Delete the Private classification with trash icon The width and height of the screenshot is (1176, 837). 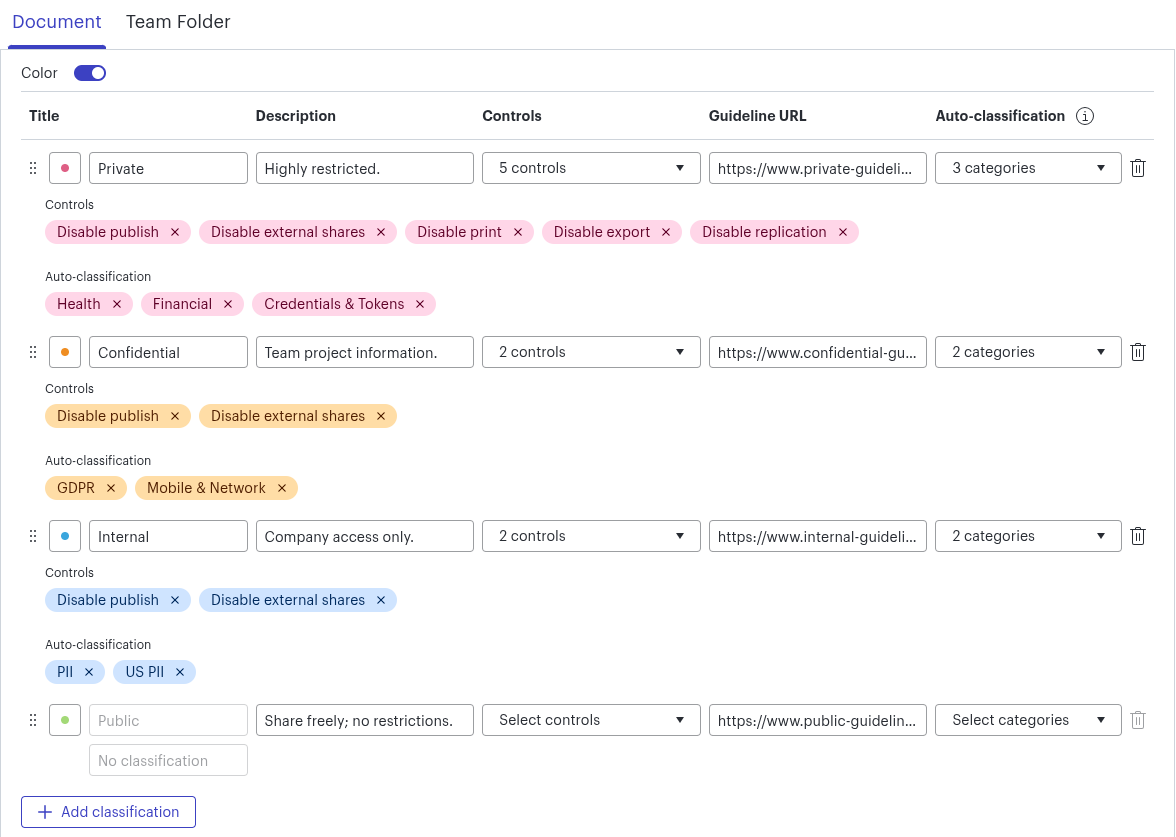tap(1138, 168)
